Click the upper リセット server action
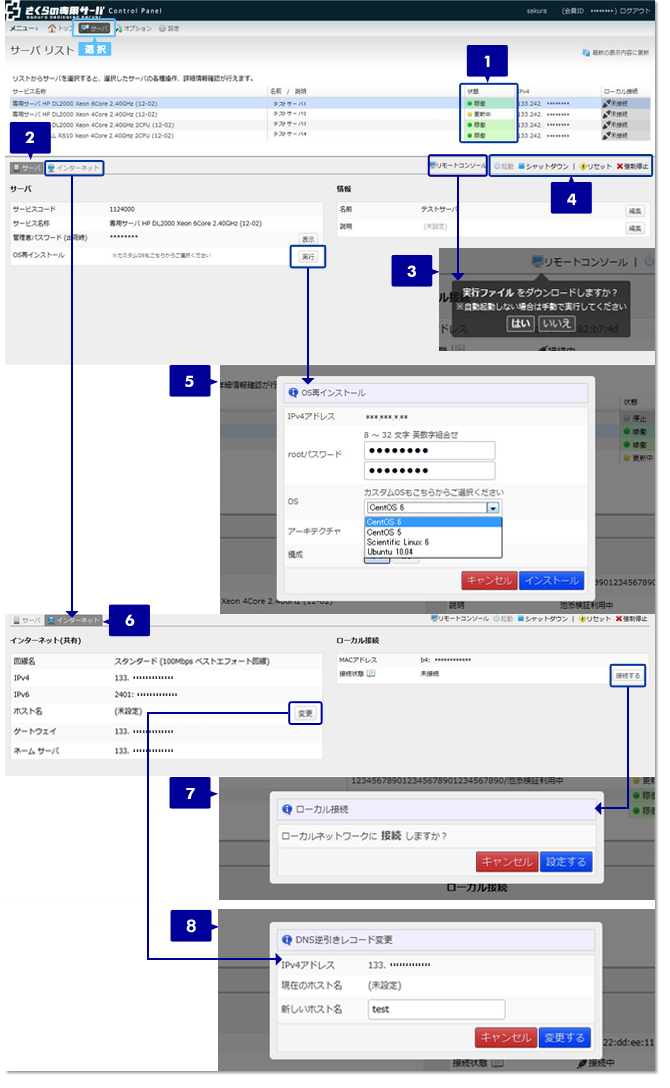Viewport: 670px width, 1088px height. click(594, 168)
